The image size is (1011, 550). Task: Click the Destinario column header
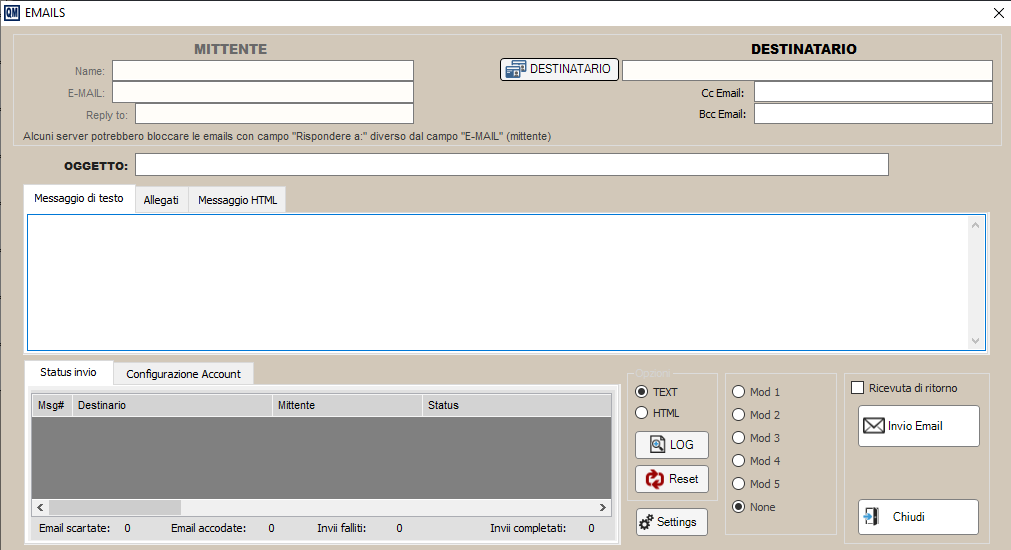pos(171,405)
